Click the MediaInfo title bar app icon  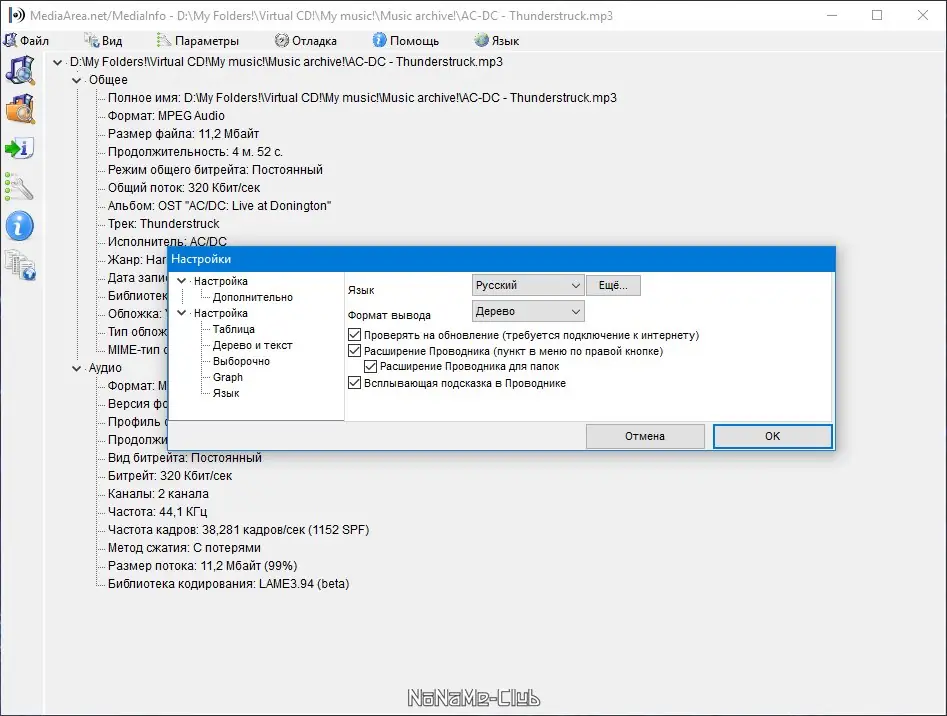(x=16, y=15)
